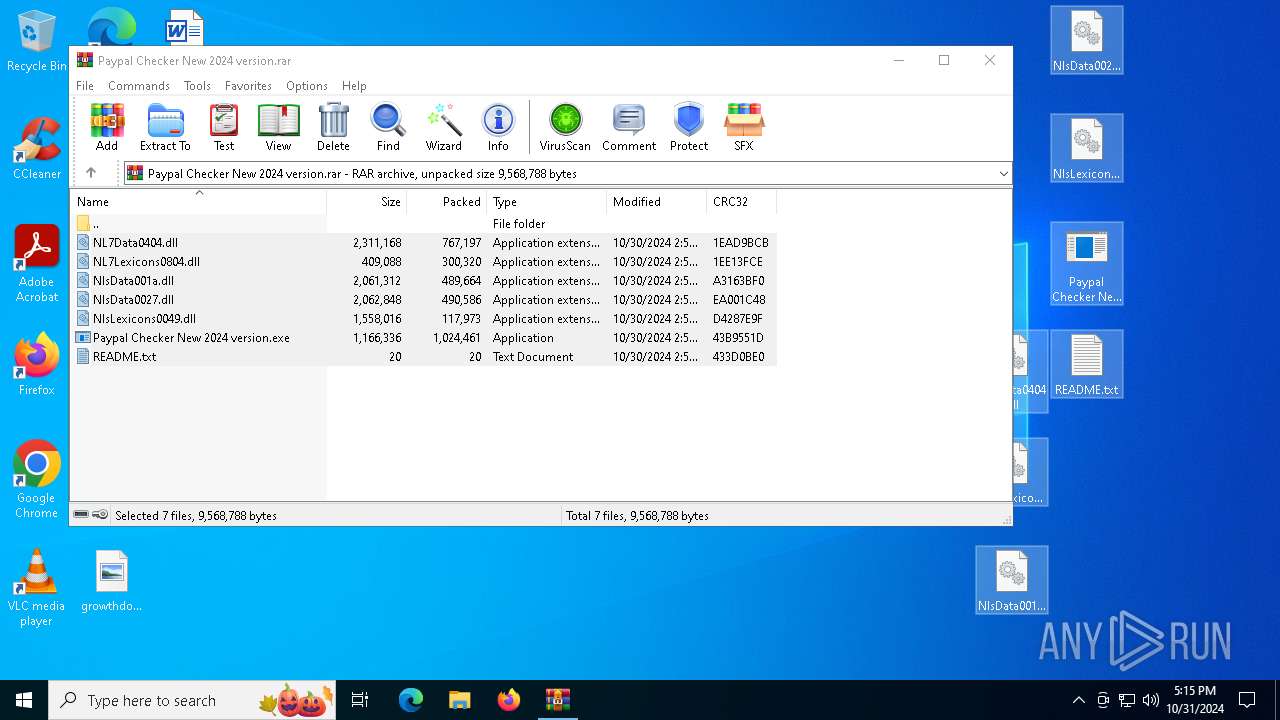Open the Options menu
This screenshot has height=720, width=1280.
(307, 86)
